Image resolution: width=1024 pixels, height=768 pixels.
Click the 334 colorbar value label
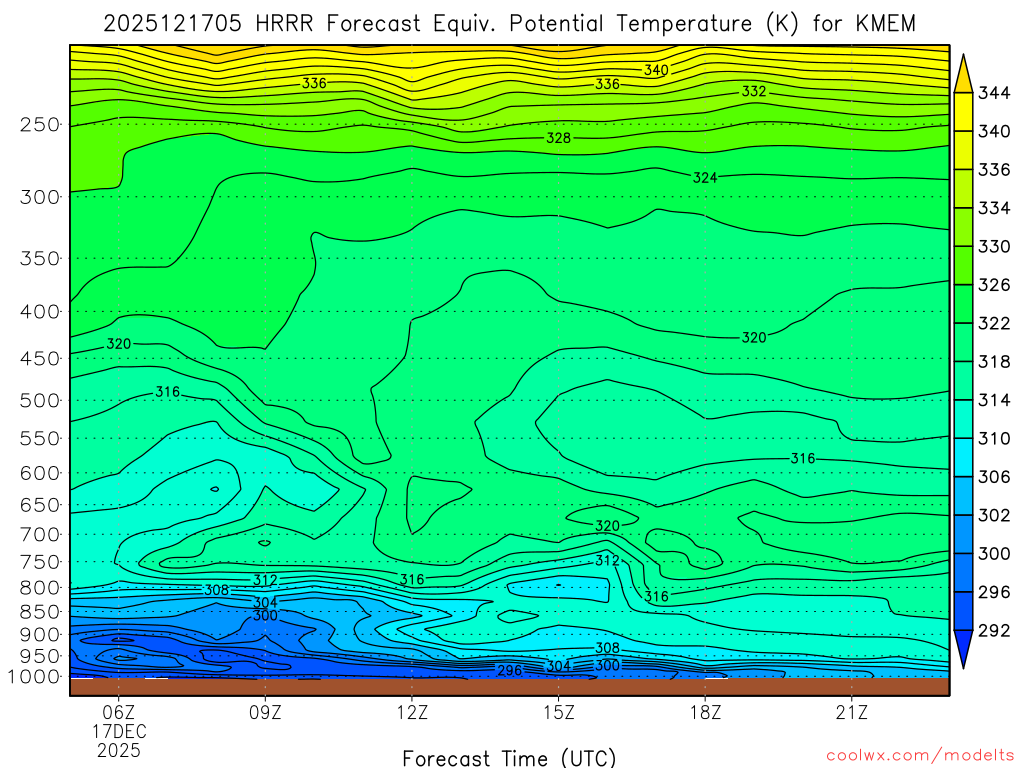(x=994, y=208)
